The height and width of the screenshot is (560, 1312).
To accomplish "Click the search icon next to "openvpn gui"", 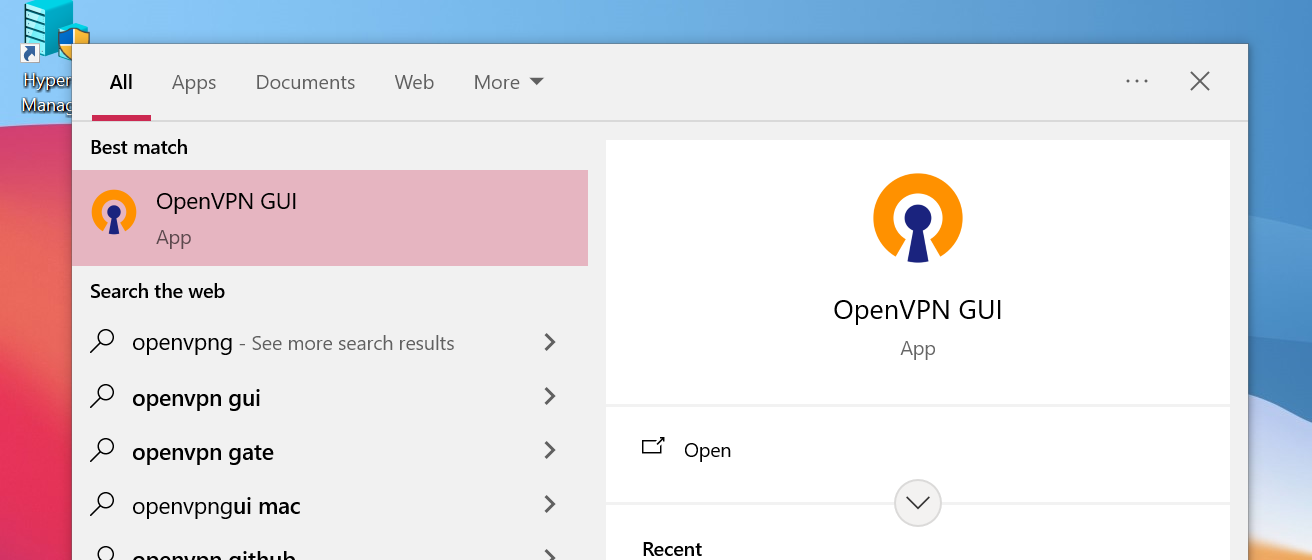I will point(103,397).
